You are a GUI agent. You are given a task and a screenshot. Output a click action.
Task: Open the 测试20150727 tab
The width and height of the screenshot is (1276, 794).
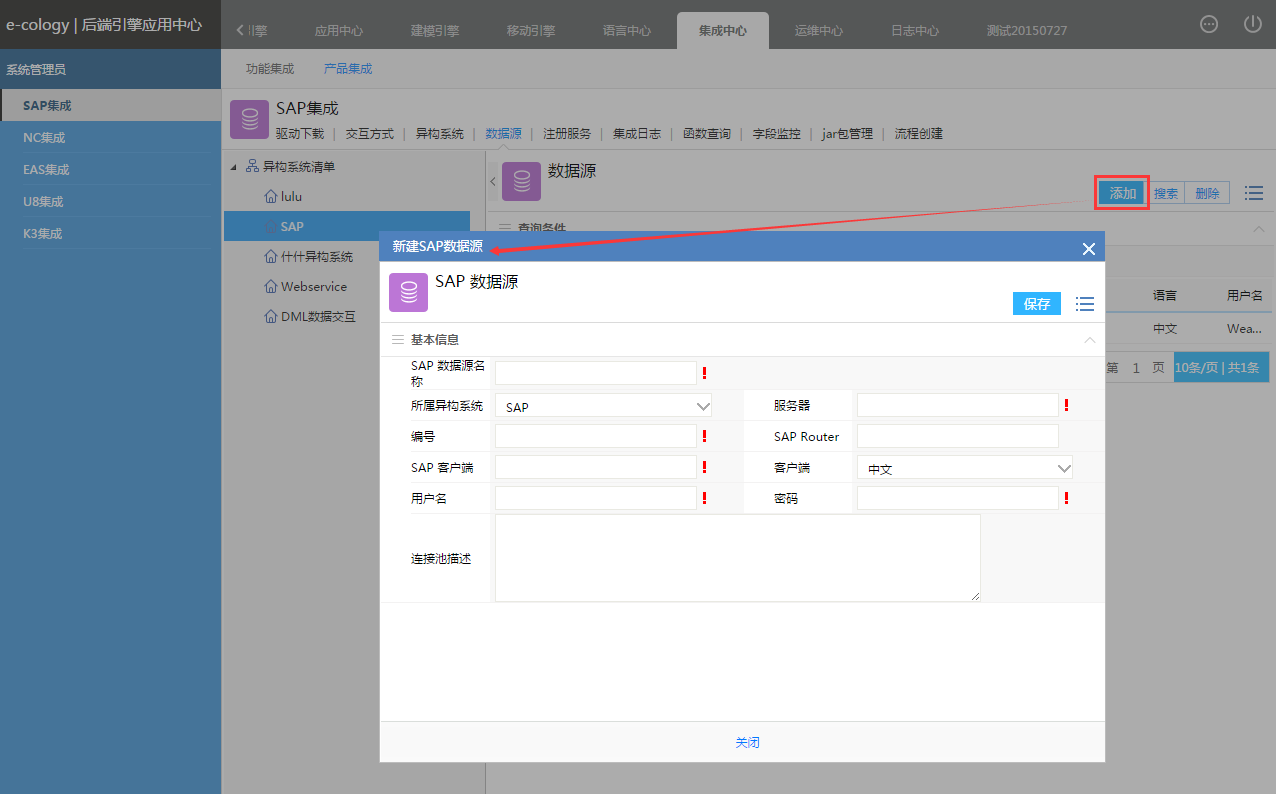(x=1027, y=31)
